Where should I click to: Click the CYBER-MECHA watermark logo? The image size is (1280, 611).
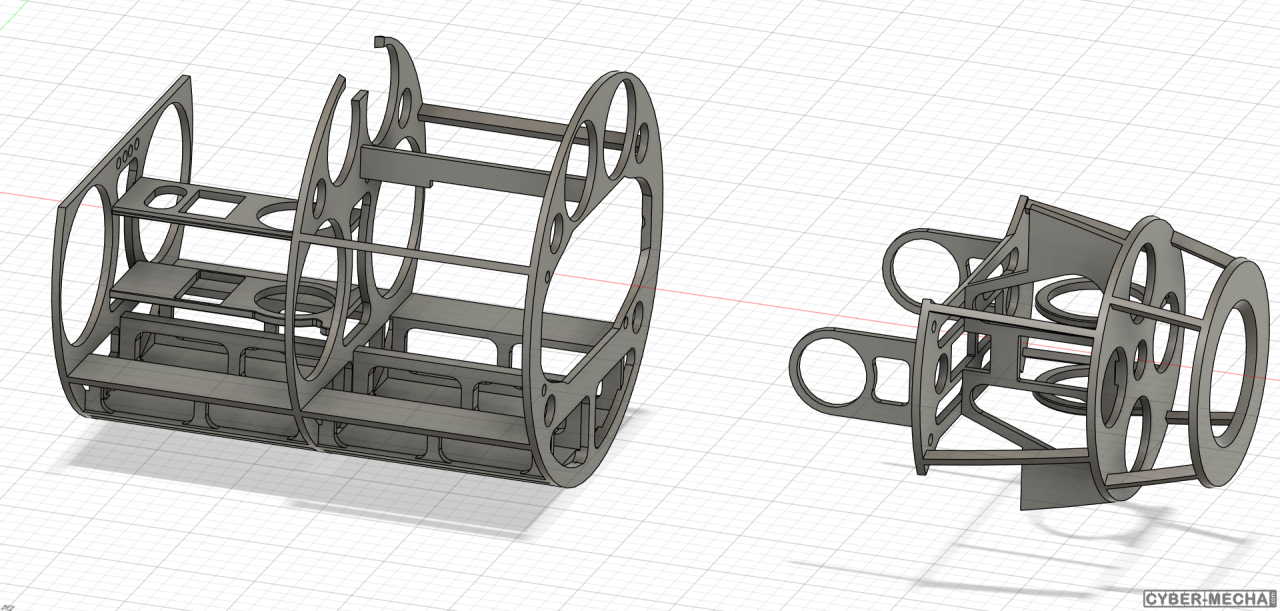coord(1209,599)
